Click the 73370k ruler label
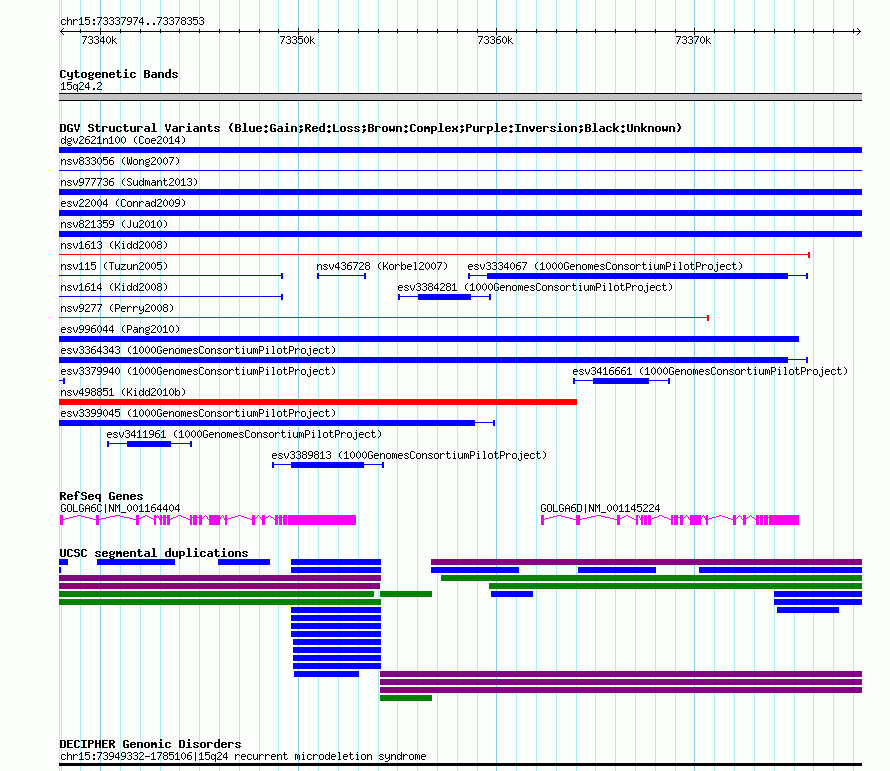 (693, 40)
